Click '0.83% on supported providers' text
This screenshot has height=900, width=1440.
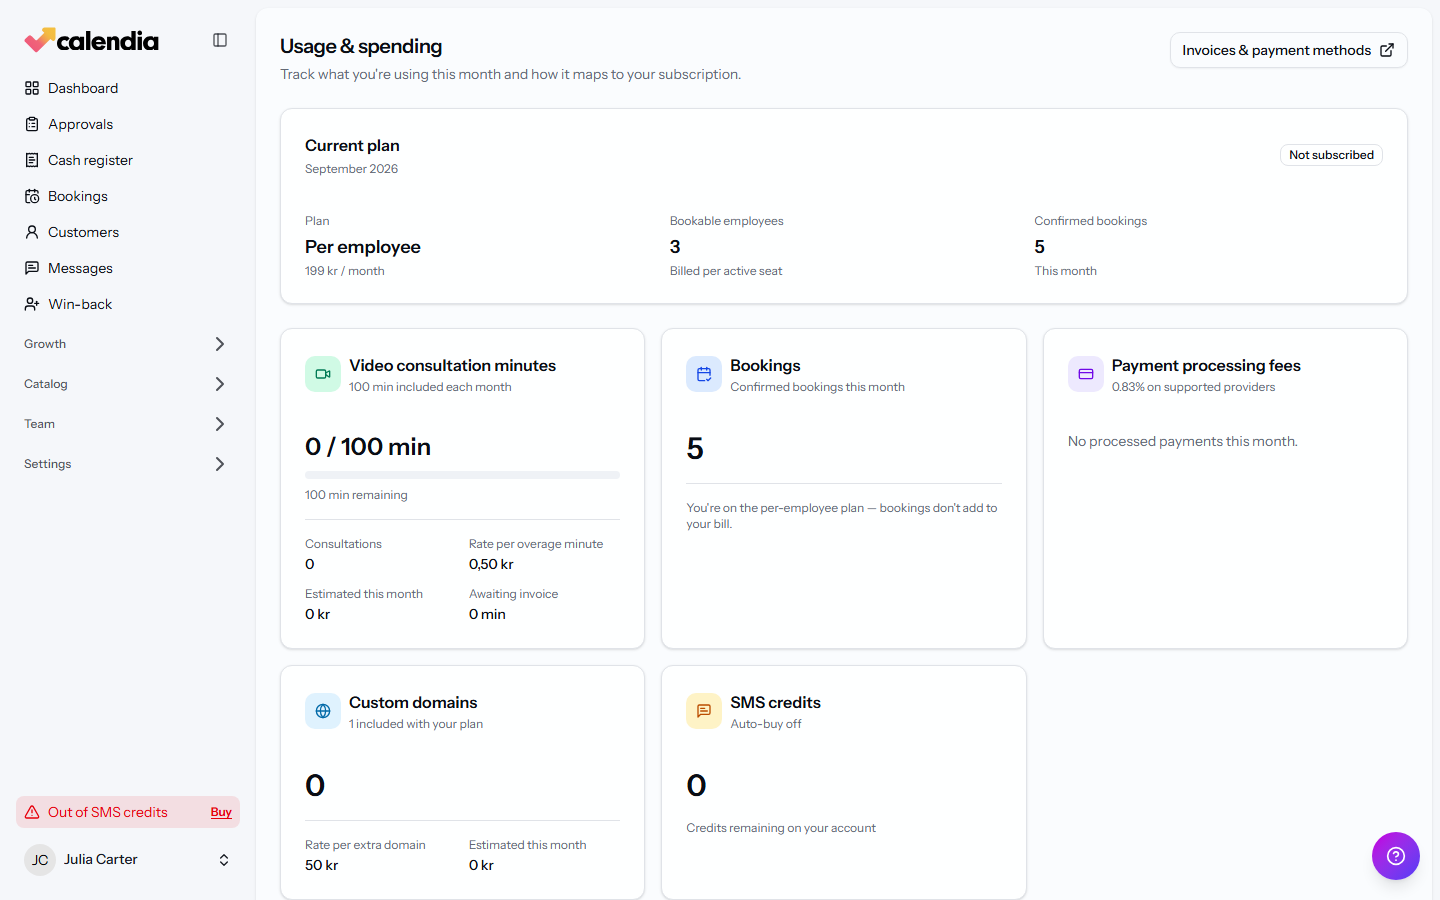[x=1193, y=387]
